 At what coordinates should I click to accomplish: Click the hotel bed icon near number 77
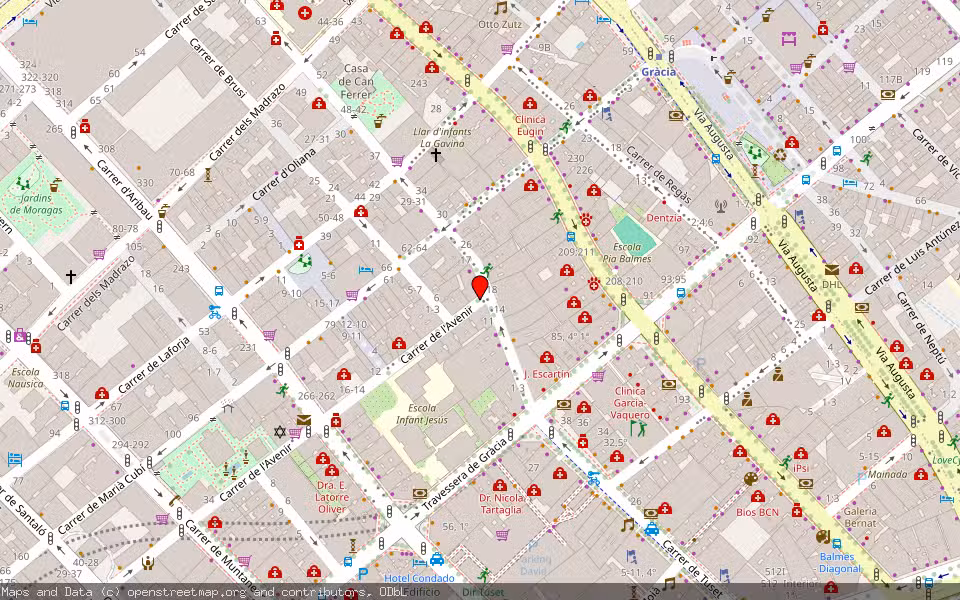15,459
